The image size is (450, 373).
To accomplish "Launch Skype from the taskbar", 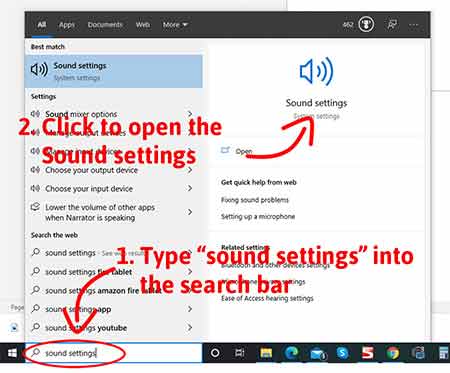I will (x=342, y=353).
